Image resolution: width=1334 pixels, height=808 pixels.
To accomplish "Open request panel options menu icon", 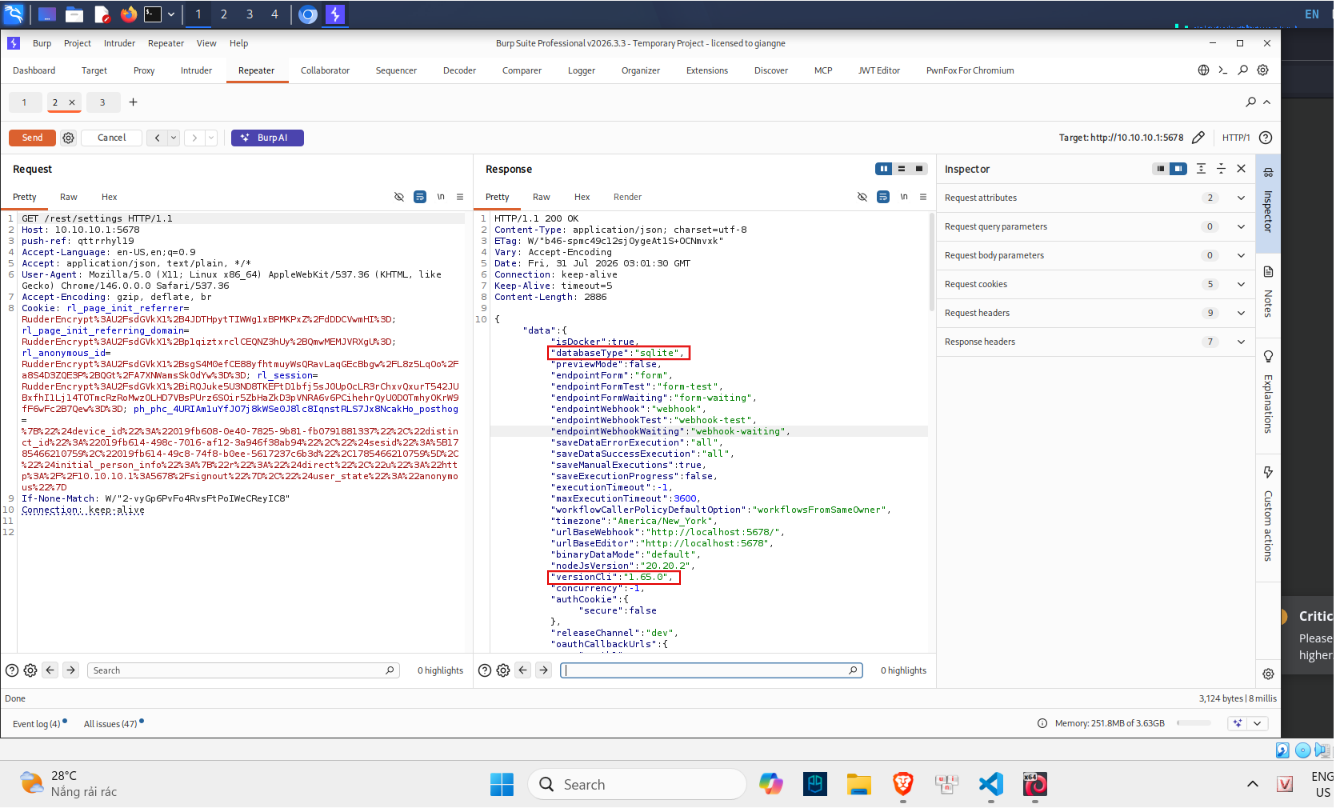I will [x=460, y=197].
